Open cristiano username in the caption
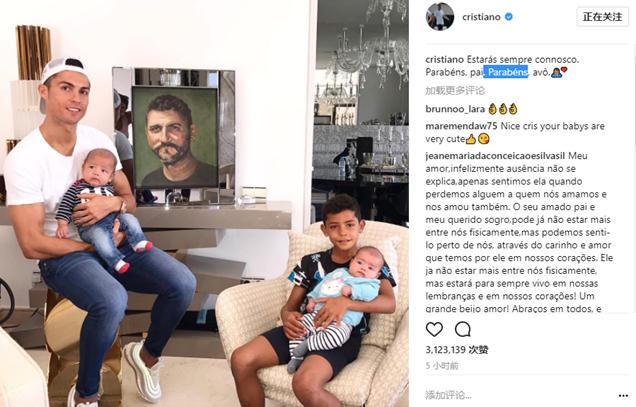This screenshot has height=407, width=636. pyautogui.click(x=445, y=59)
